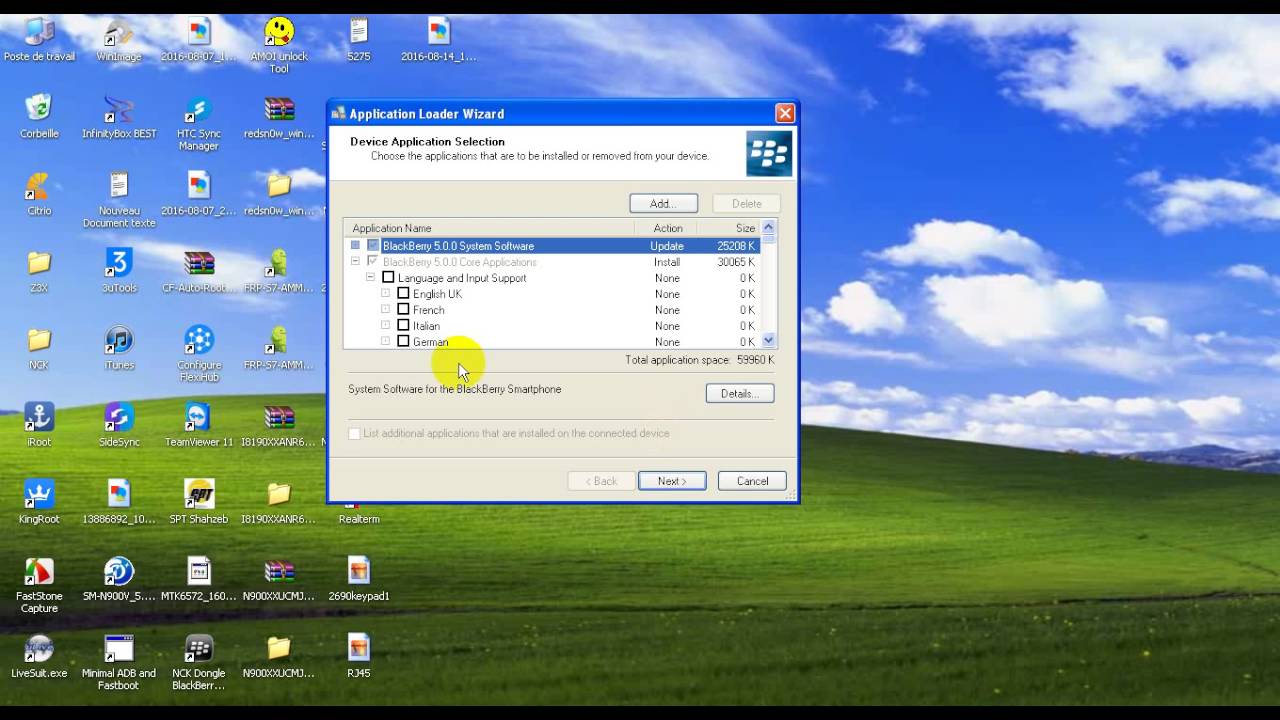The height and width of the screenshot is (720, 1280).
Task: Open the NCK folder
Action: point(39,348)
